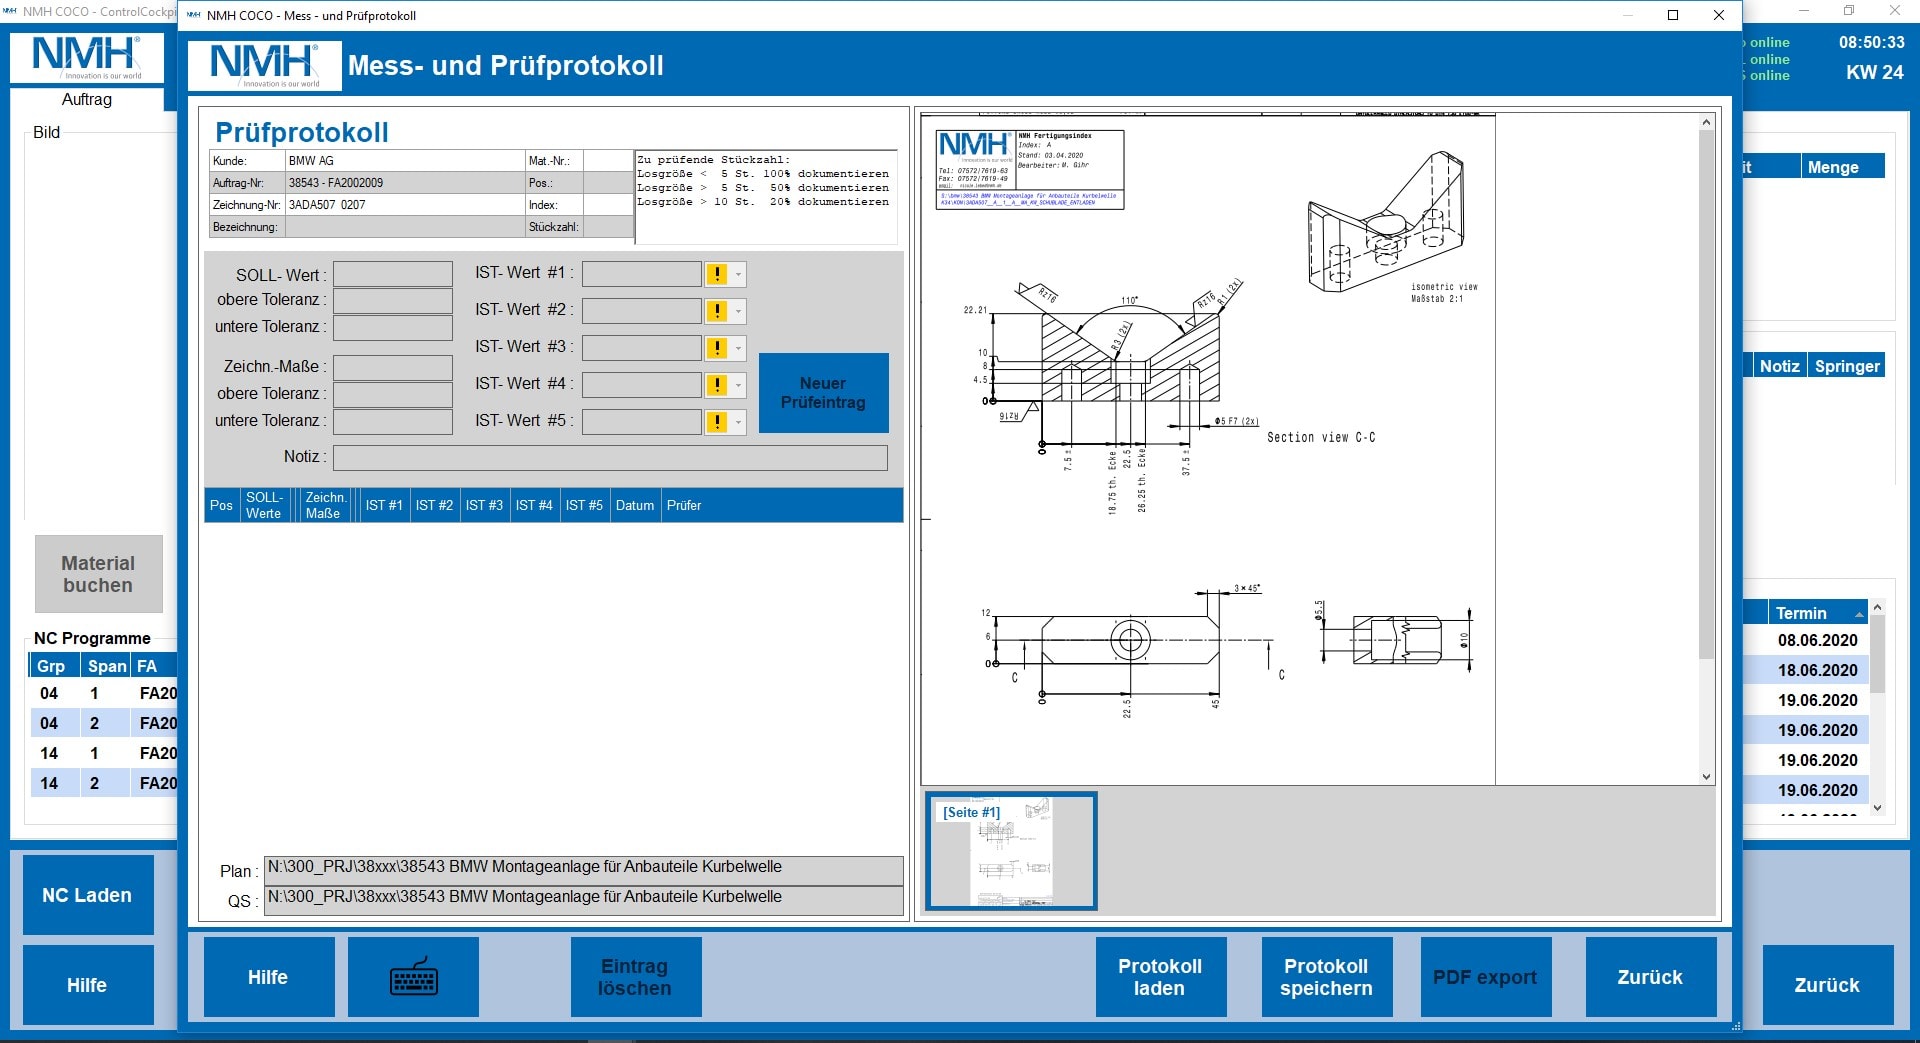1920x1043 pixels.
Task: Open Hilfe in the protocol window
Action: pyautogui.click(x=268, y=977)
